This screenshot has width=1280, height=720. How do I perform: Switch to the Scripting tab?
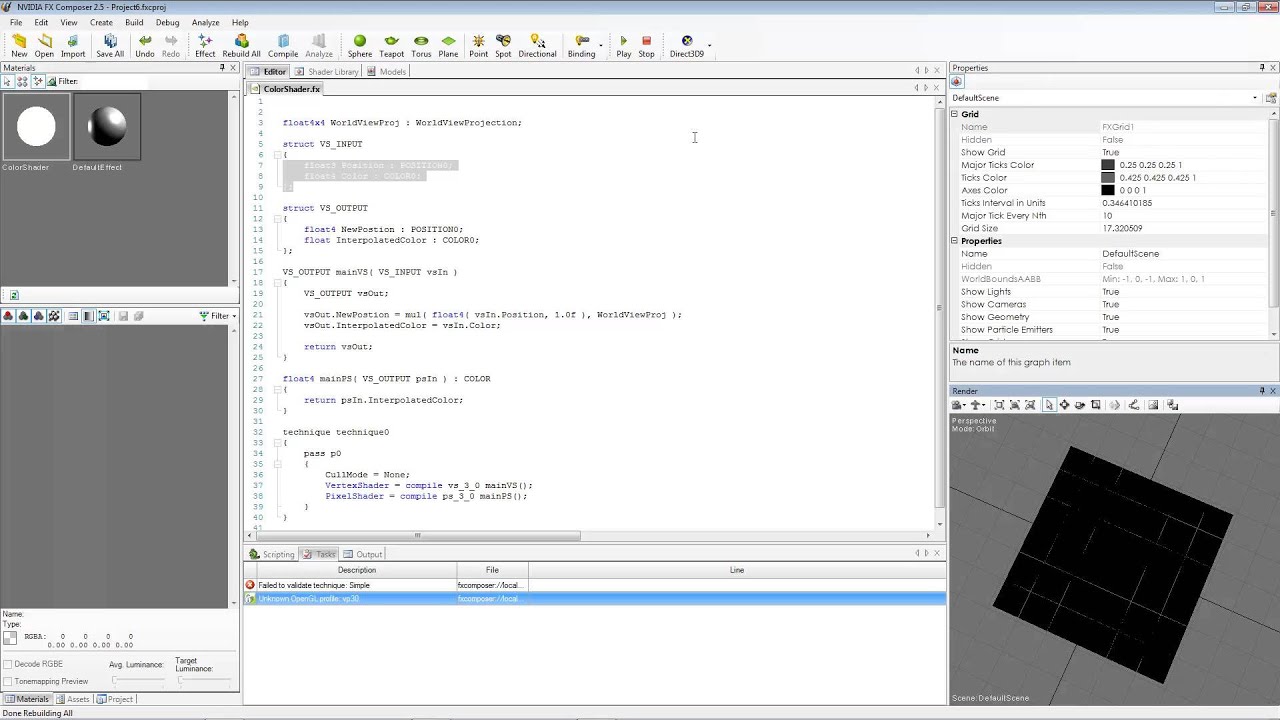[x=271, y=554]
